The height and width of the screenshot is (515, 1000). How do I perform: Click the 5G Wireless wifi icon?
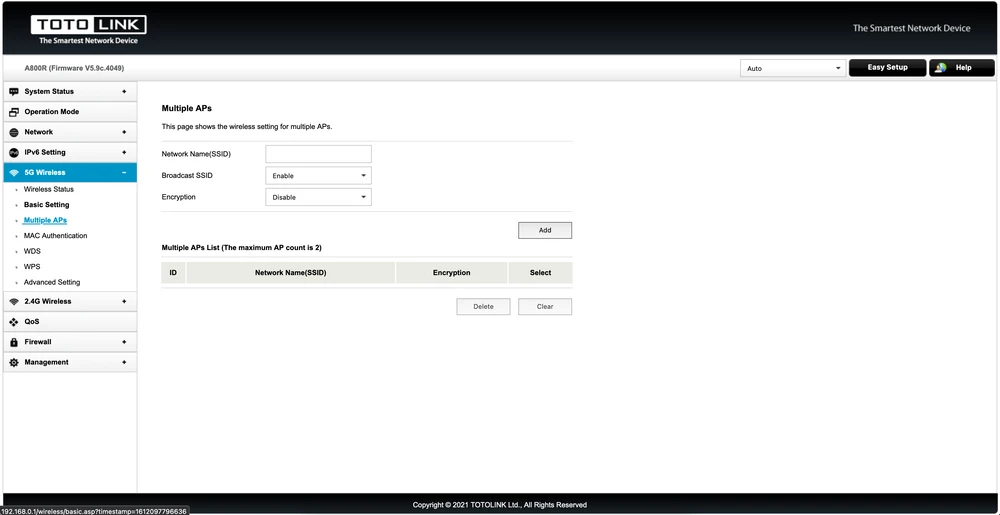tap(14, 173)
